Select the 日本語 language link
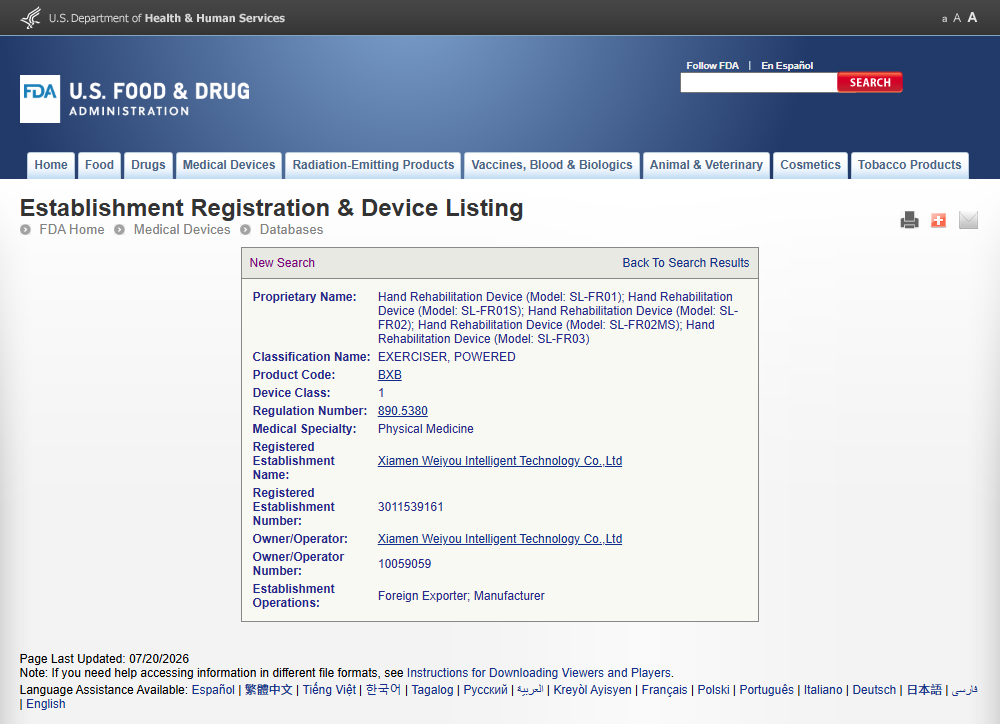Screen dimensions: 1000x724 pos(924,690)
